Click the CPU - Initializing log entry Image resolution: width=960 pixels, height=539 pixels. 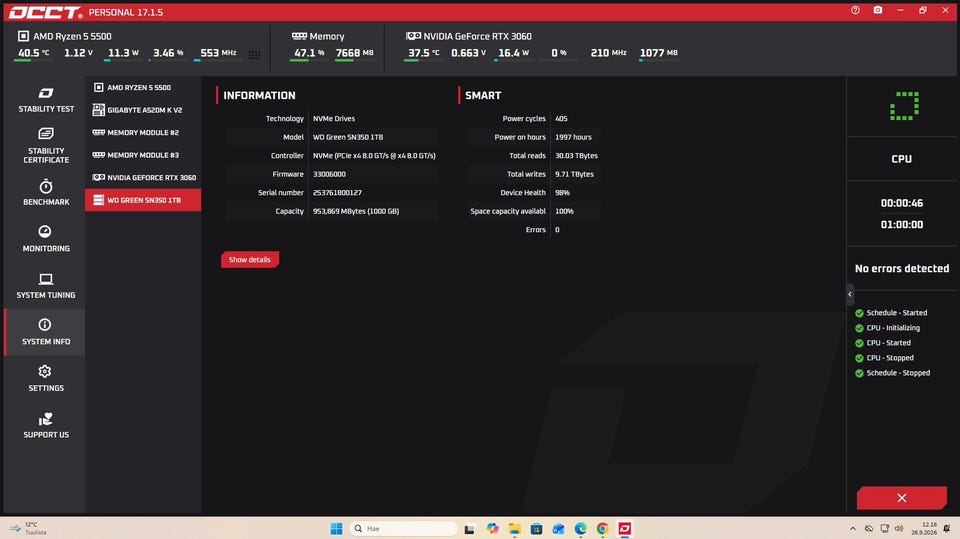(888, 328)
